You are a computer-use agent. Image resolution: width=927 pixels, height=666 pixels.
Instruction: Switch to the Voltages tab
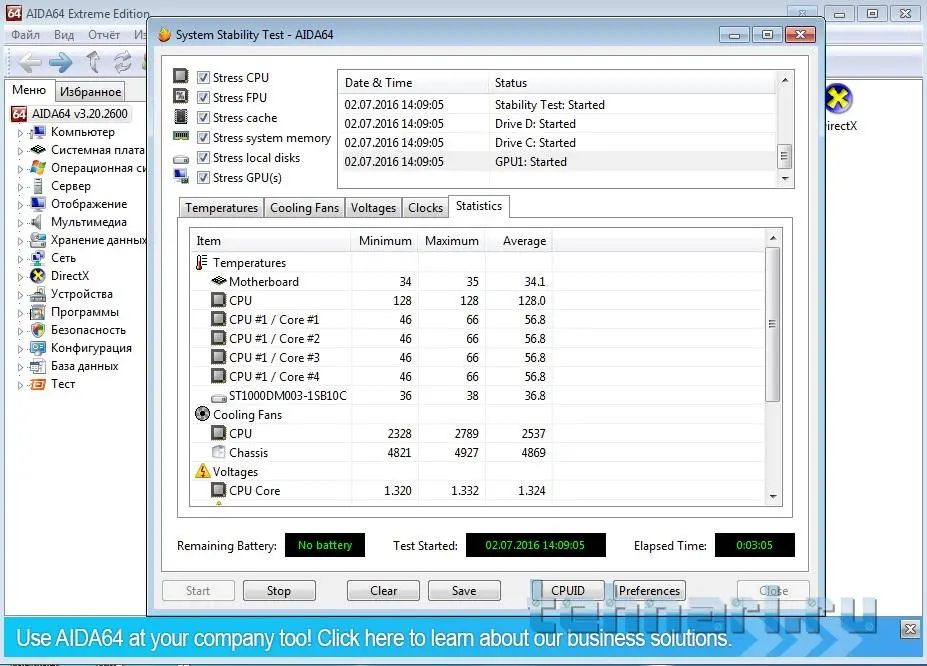point(373,208)
